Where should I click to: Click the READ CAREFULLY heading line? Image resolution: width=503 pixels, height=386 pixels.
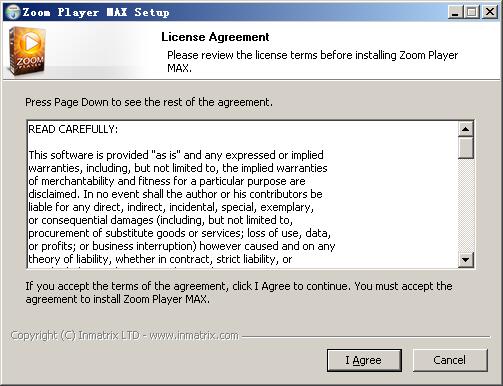point(73,129)
